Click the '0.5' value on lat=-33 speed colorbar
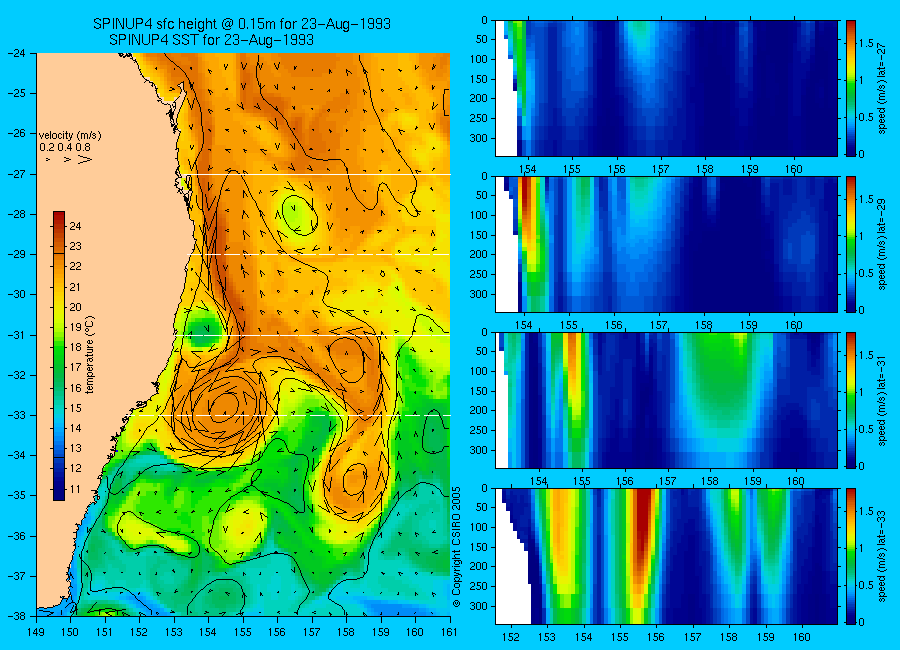Screen dimensions: 900x650 pyautogui.click(x=867, y=585)
